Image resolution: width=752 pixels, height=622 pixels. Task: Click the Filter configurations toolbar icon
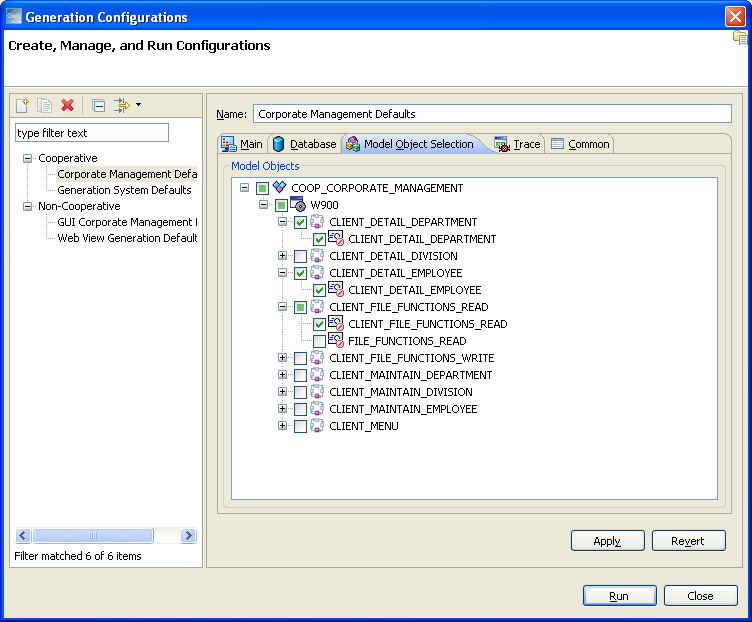[x=121, y=105]
